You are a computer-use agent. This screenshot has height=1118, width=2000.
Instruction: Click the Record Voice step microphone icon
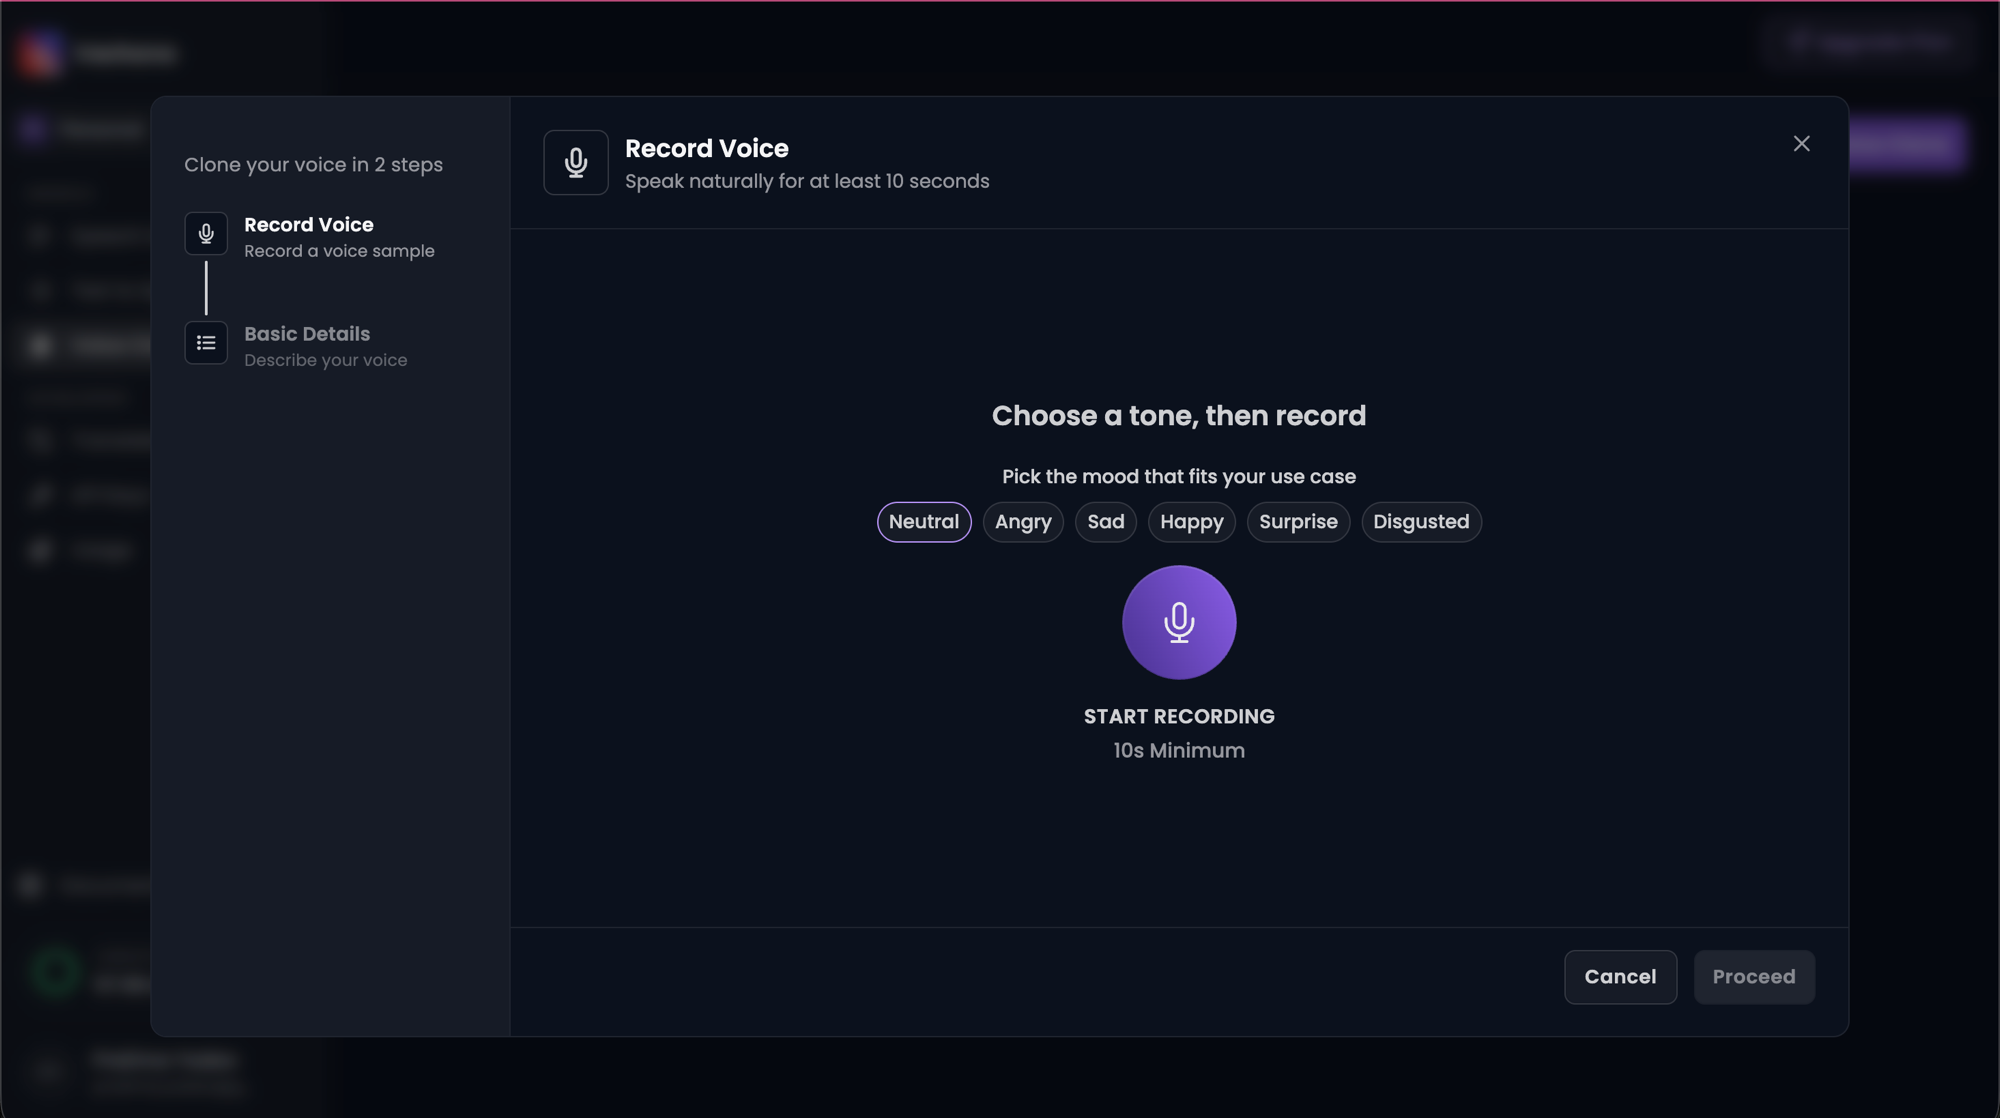(x=206, y=234)
